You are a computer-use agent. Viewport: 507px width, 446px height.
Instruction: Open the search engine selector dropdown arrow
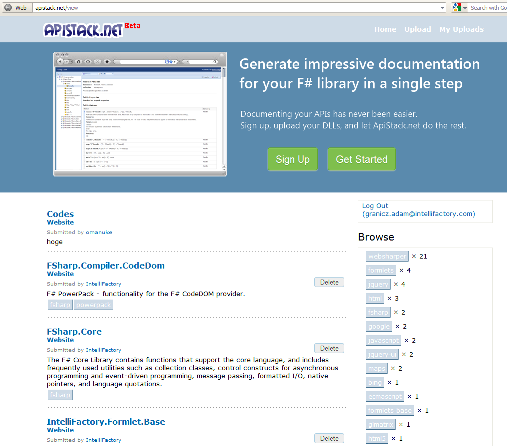click(465, 8)
